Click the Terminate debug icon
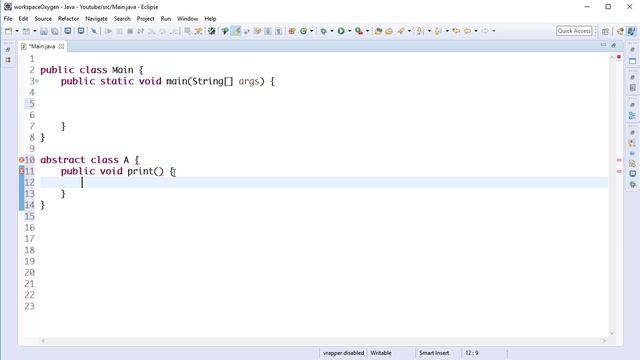The image size is (640, 360). [x=130, y=31]
